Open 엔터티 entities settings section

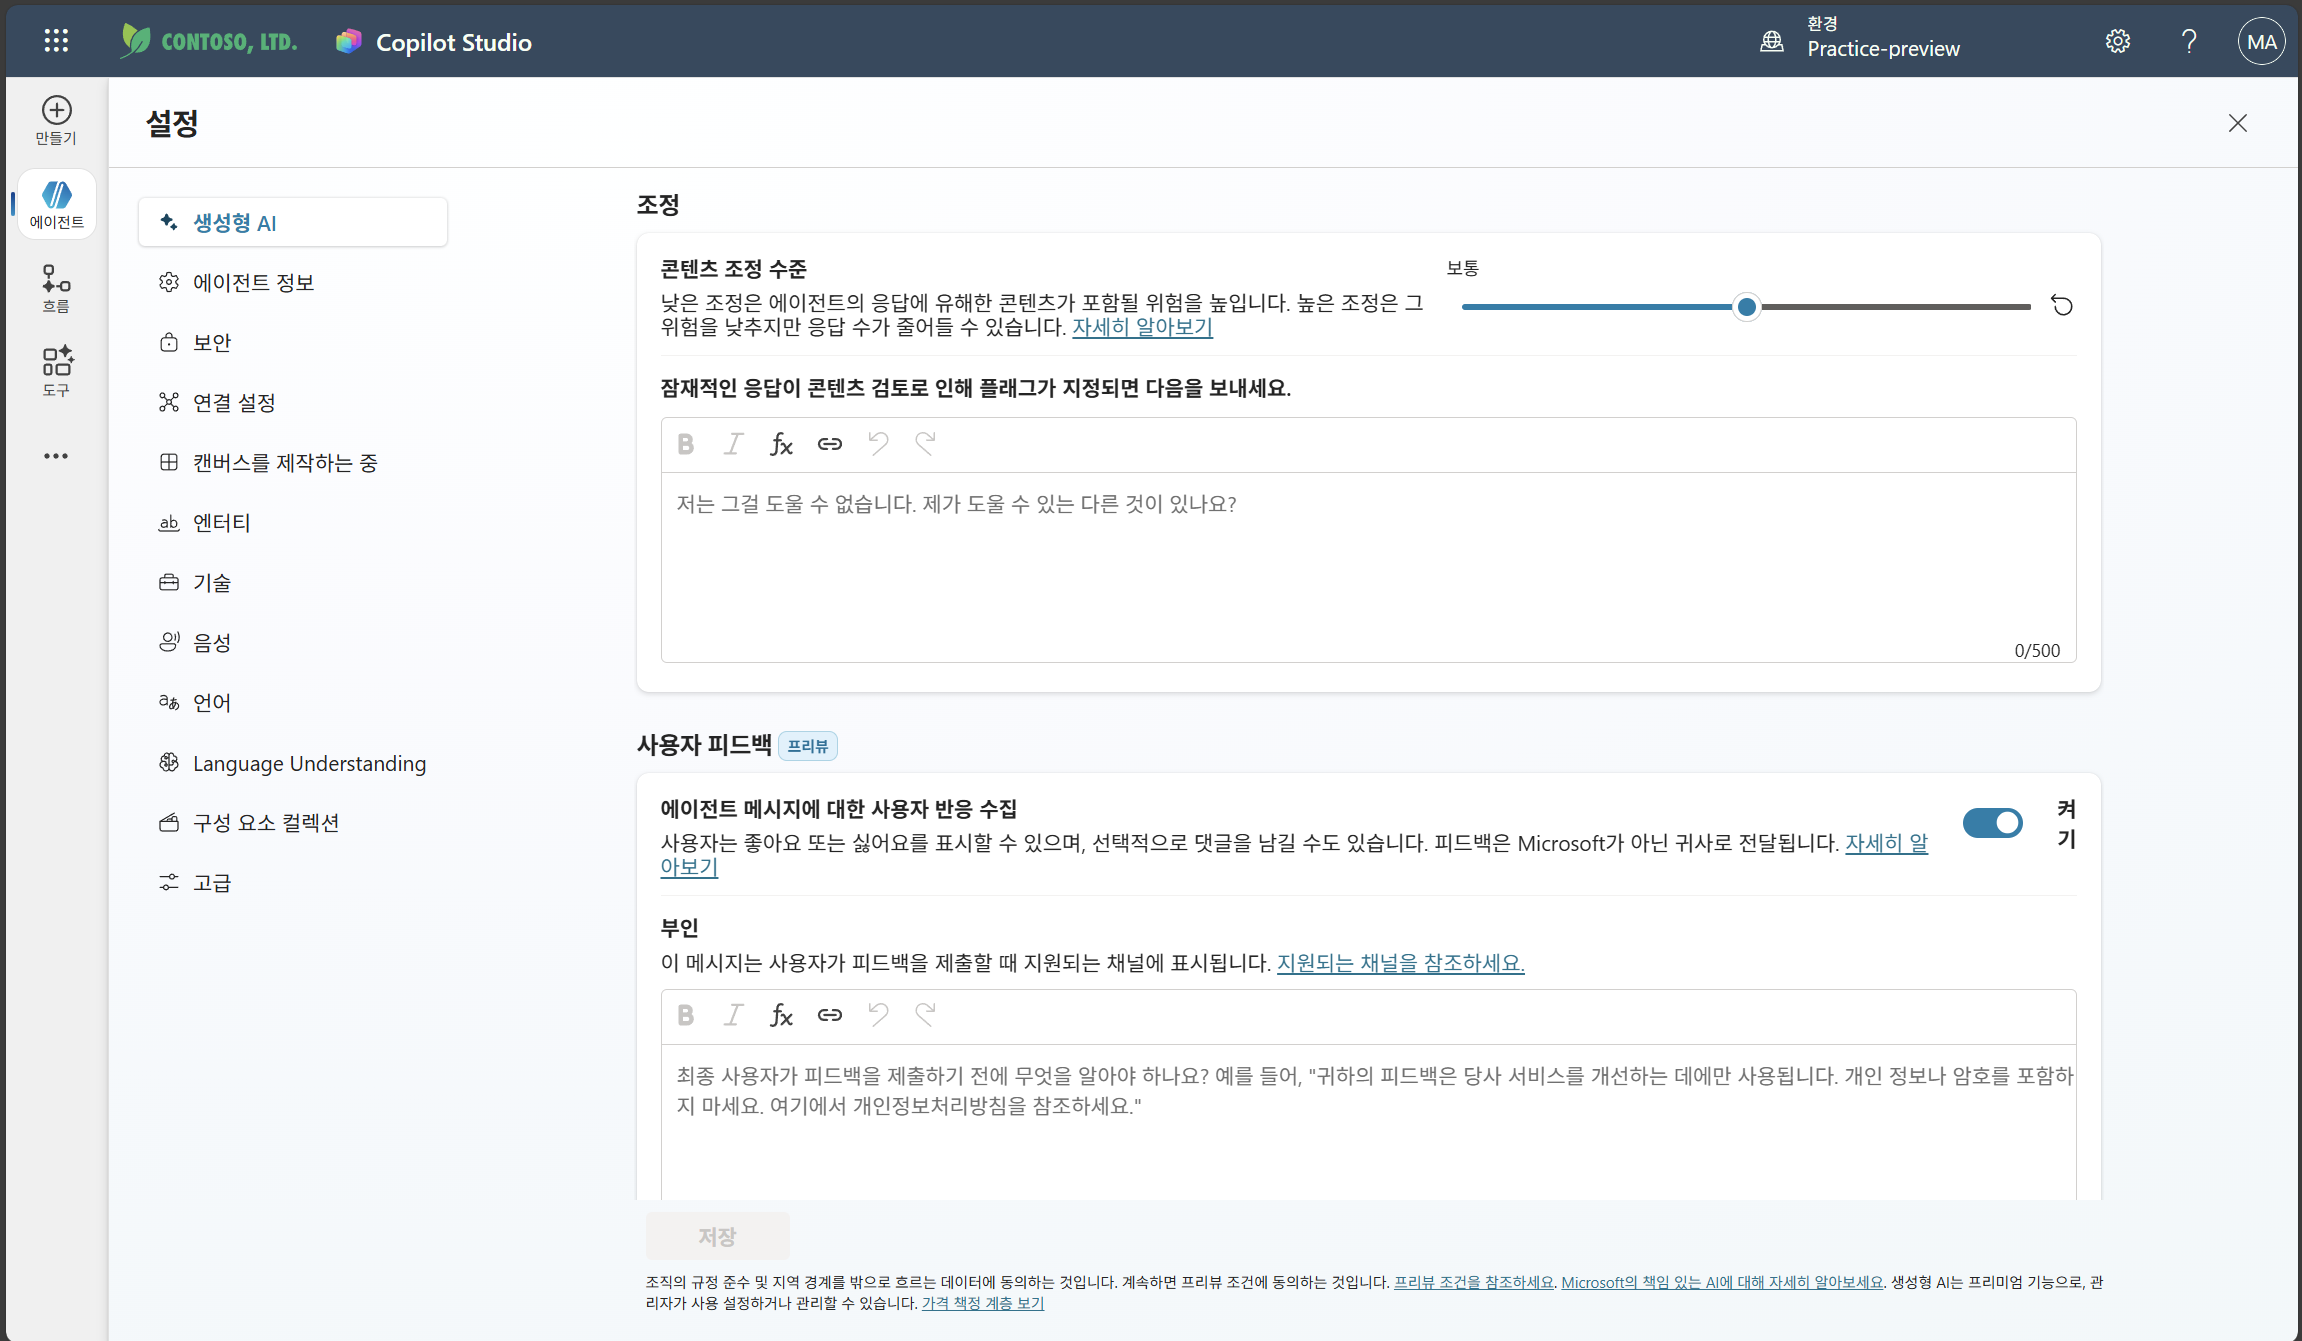point(292,522)
